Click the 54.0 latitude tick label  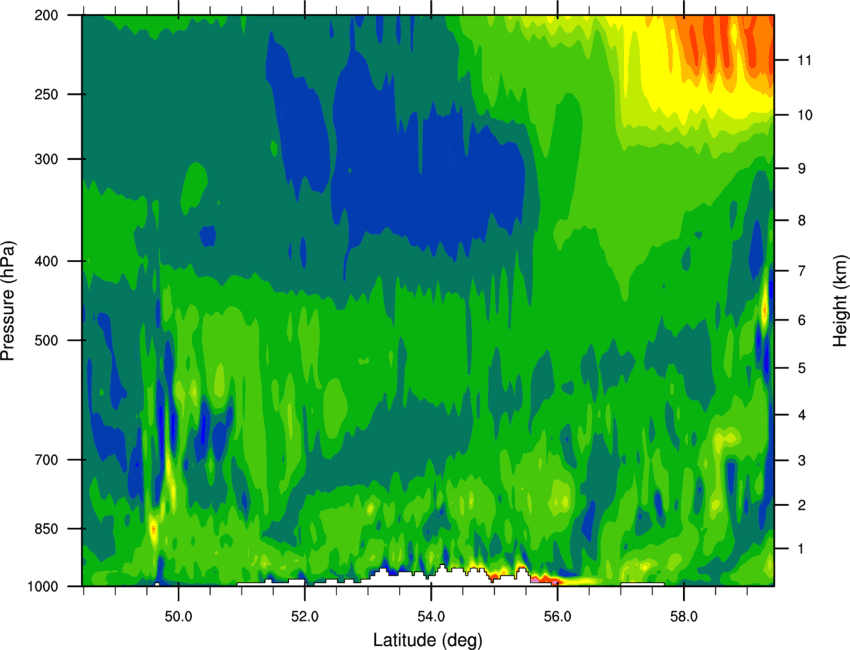[432, 616]
